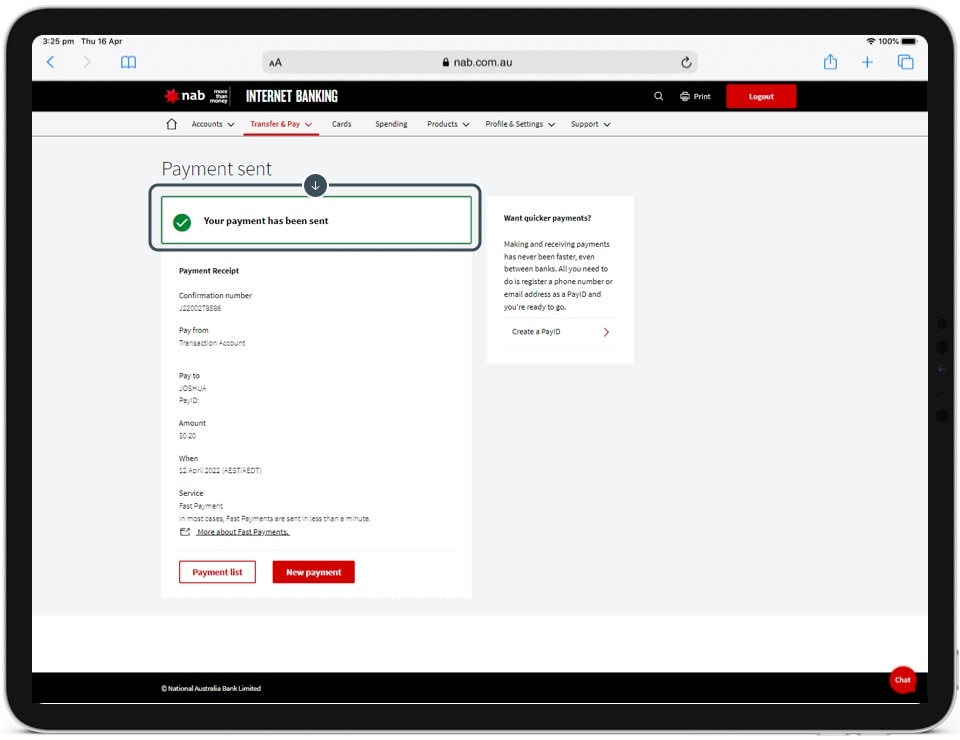Expand the Profile & Settings menu
Image resolution: width=960 pixels, height=740 pixels.
pos(519,124)
